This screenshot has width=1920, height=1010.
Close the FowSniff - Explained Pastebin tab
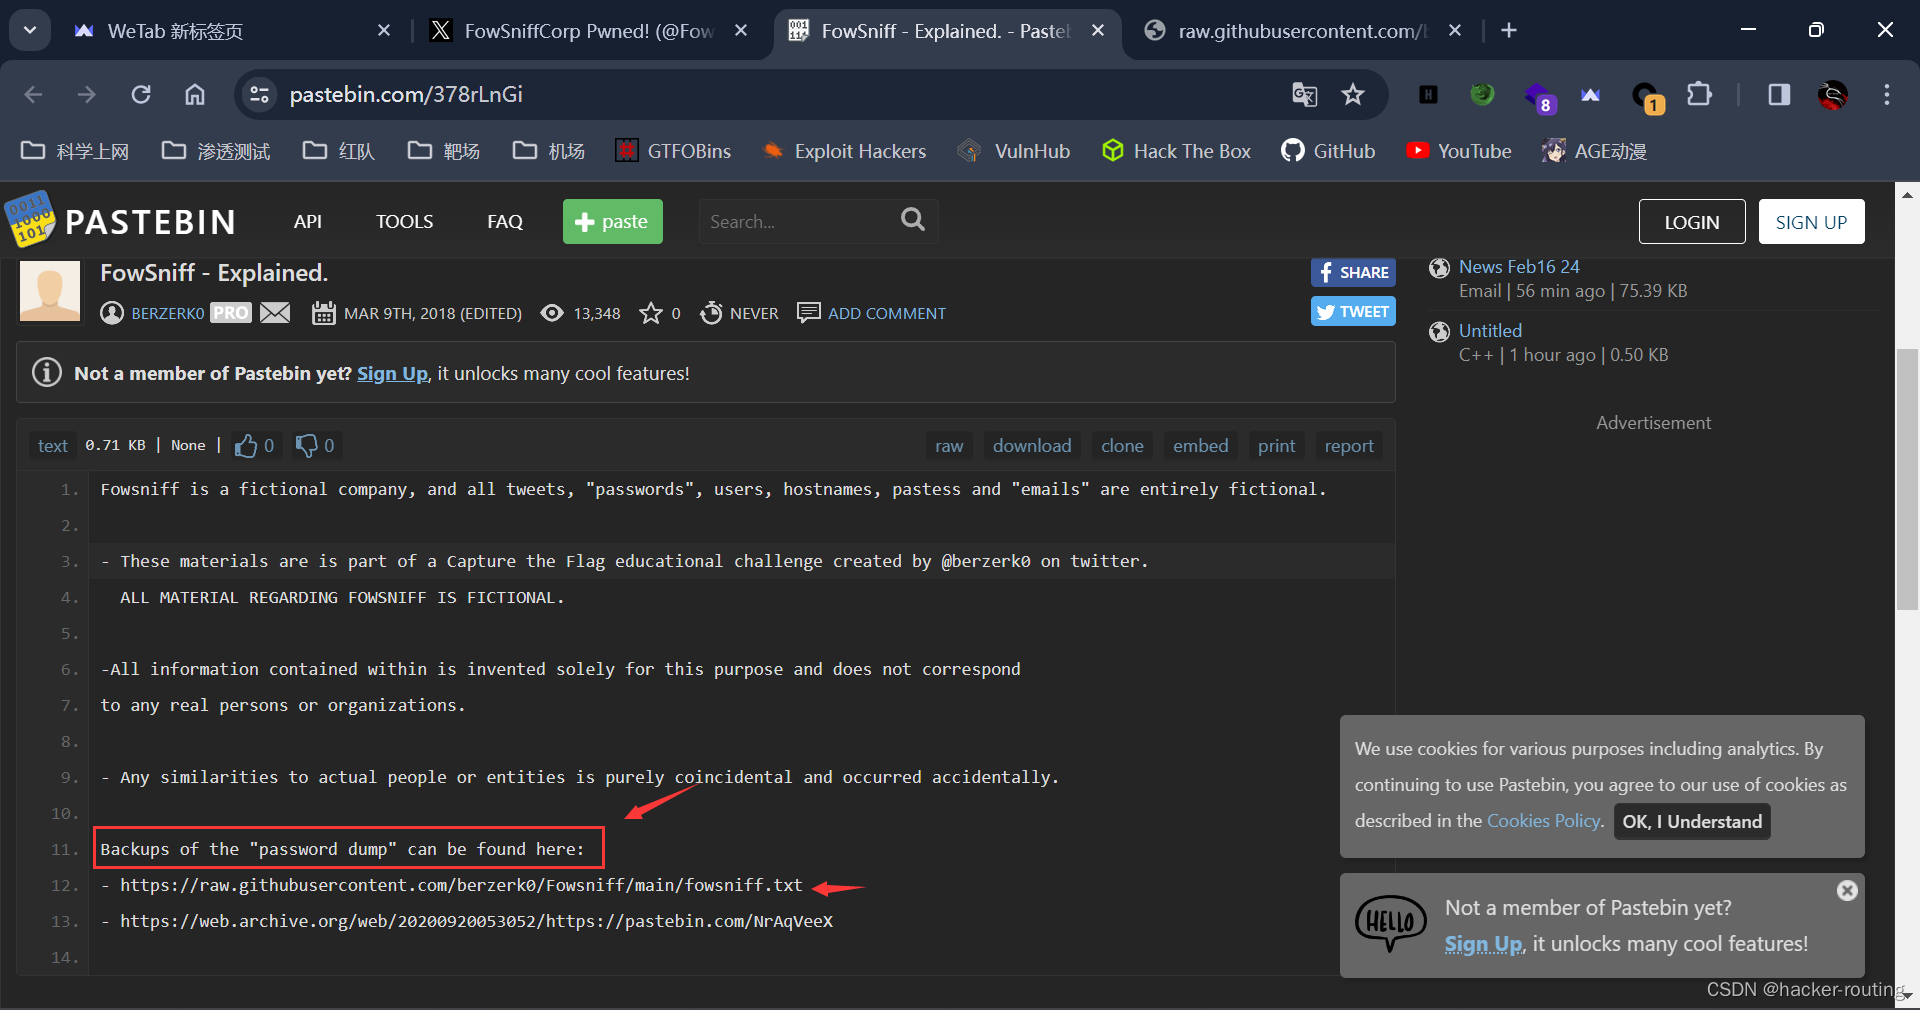pyautogui.click(x=1098, y=31)
